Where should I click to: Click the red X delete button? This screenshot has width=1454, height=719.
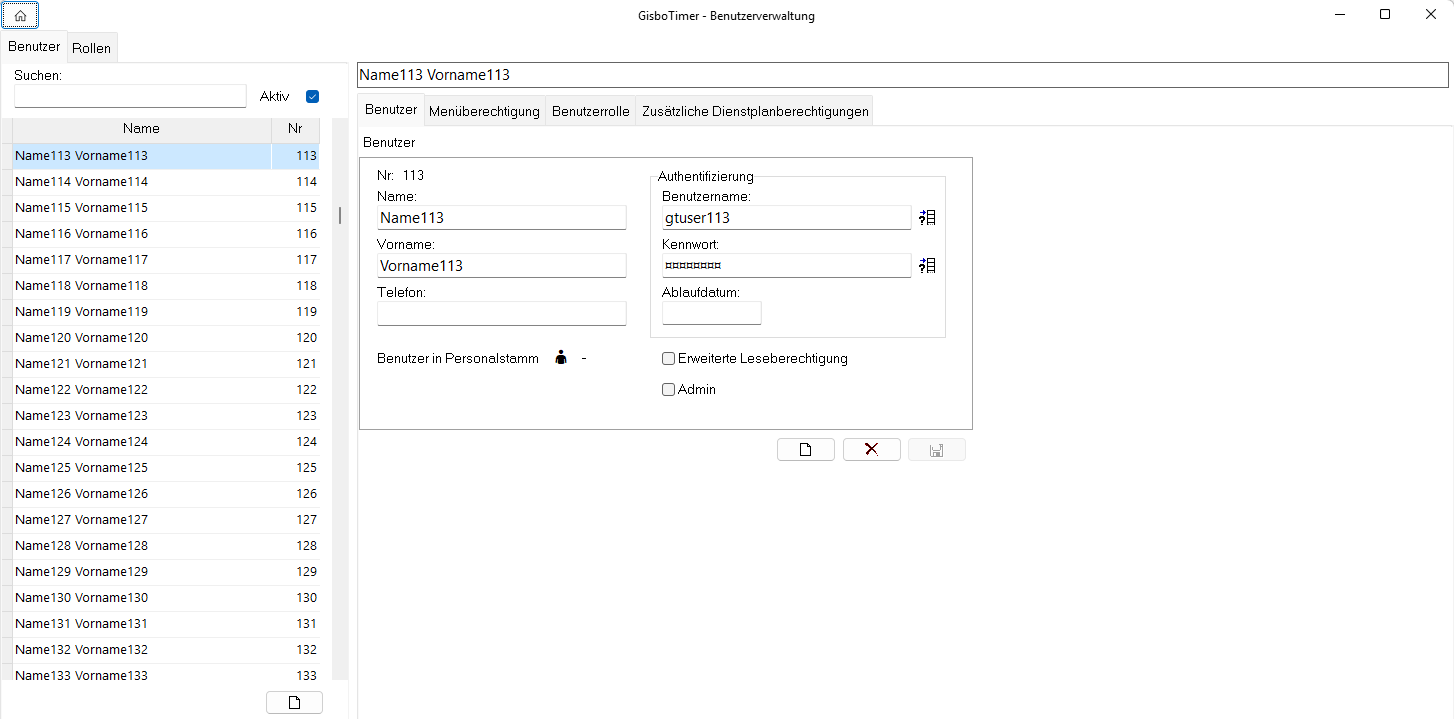click(871, 450)
